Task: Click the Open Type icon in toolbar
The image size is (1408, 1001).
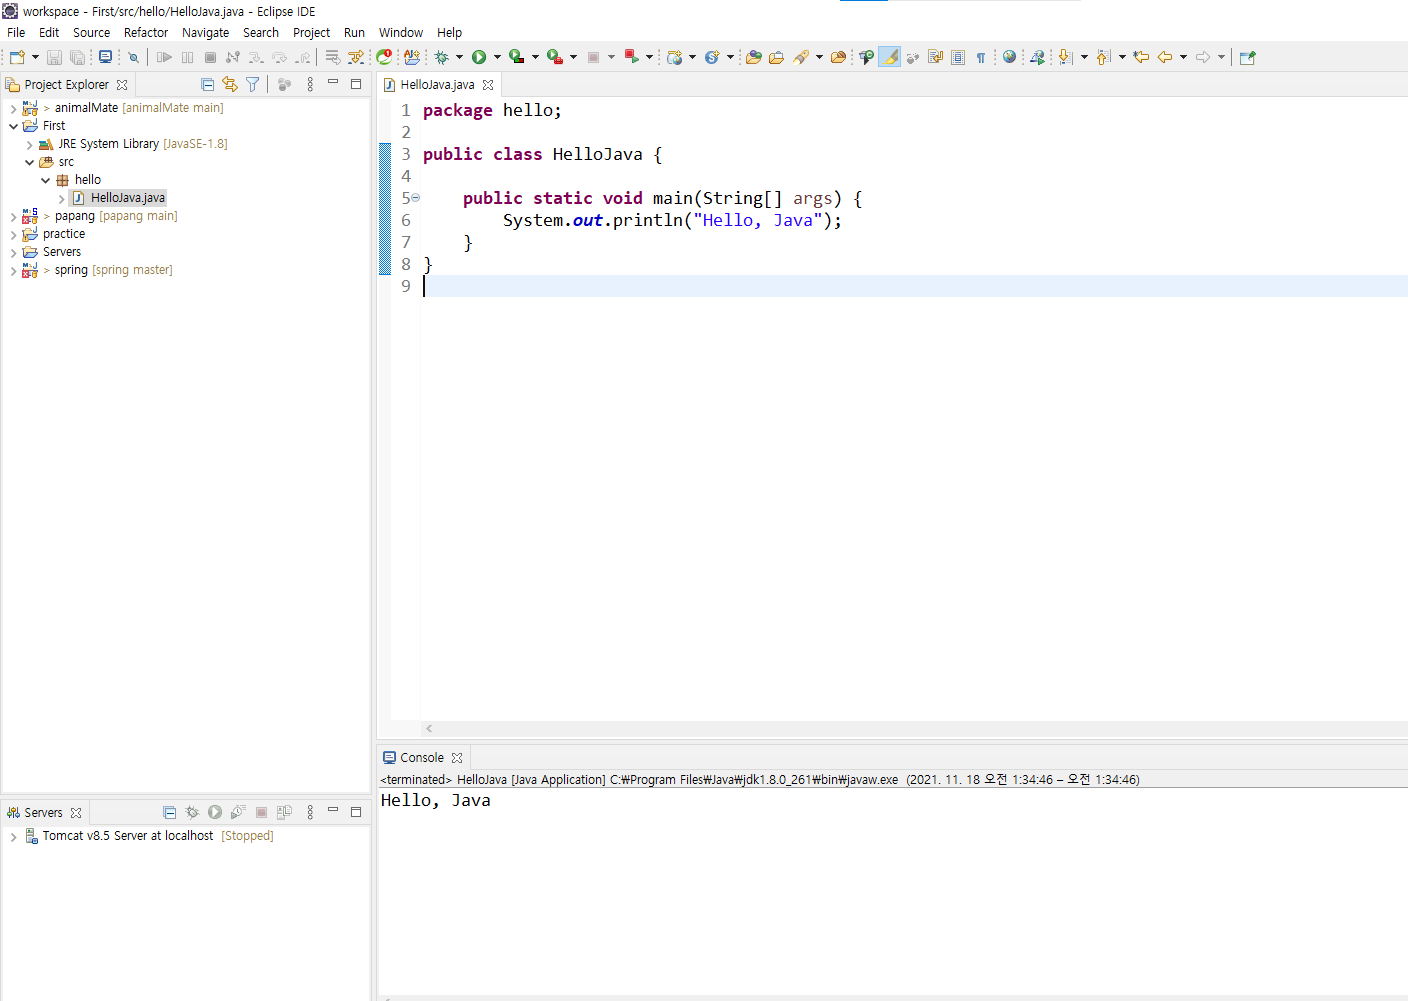Action: click(754, 57)
